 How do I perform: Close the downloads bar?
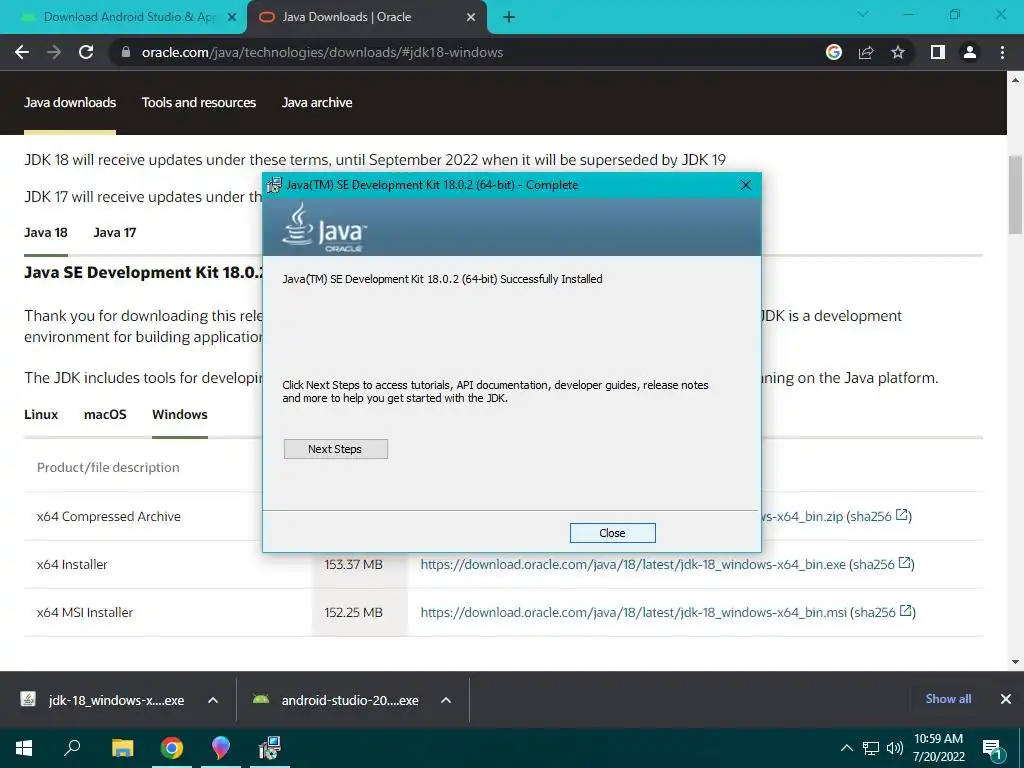click(x=1006, y=699)
